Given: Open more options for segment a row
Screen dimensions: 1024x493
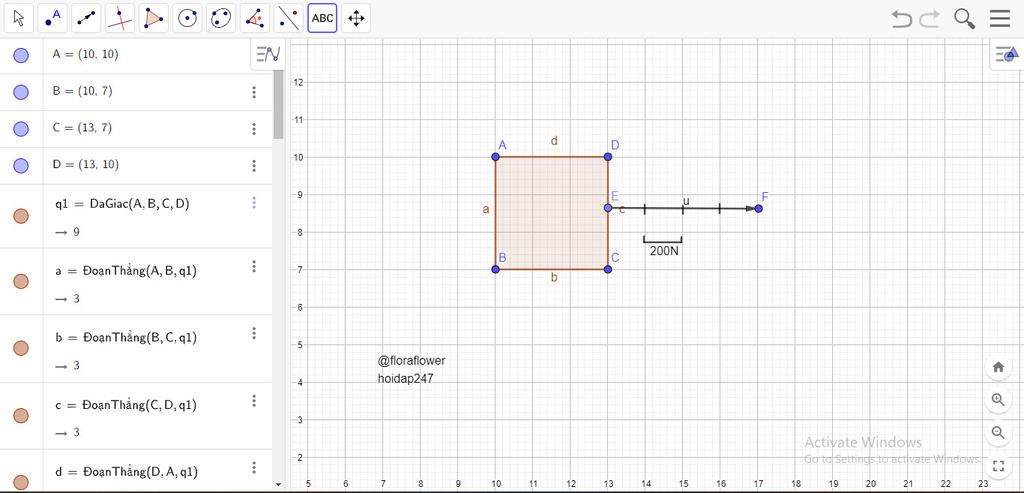Looking at the screenshot, I should pyautogui.click(x=254, y=266).
